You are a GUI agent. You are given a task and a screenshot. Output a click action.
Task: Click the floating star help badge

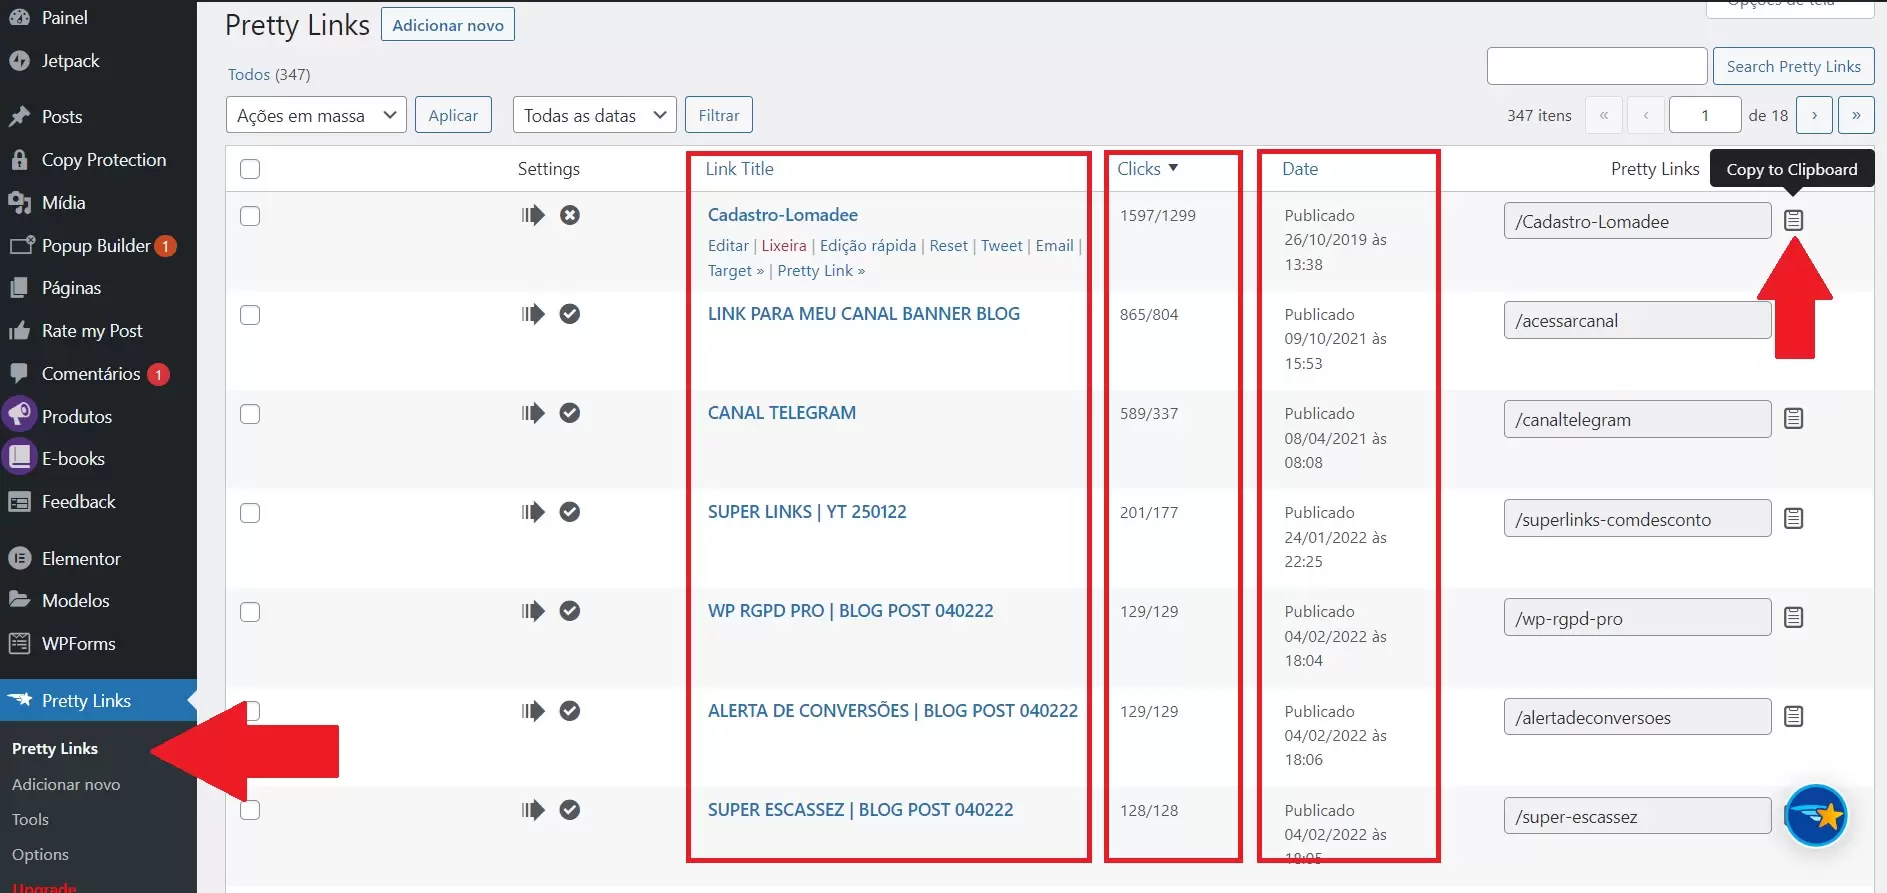coord(1816,816)
